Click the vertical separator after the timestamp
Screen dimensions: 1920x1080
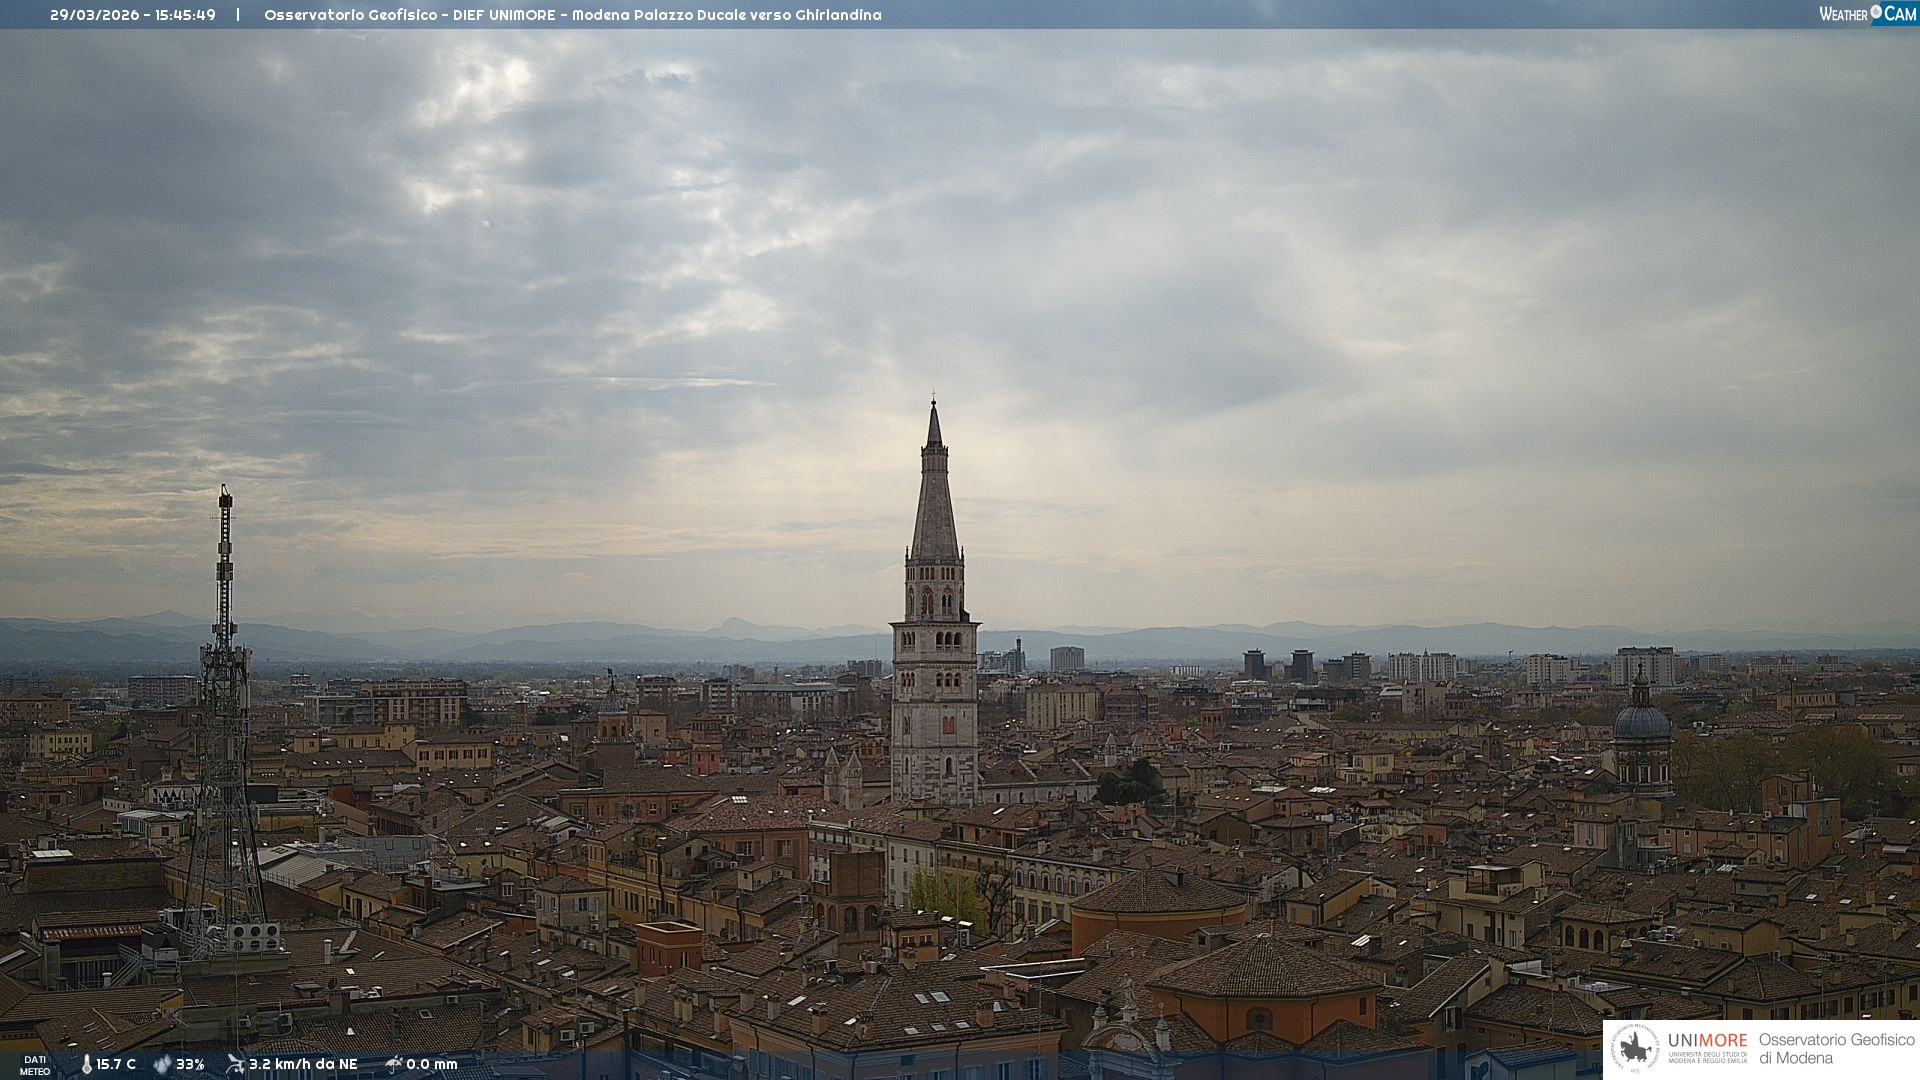238,15
